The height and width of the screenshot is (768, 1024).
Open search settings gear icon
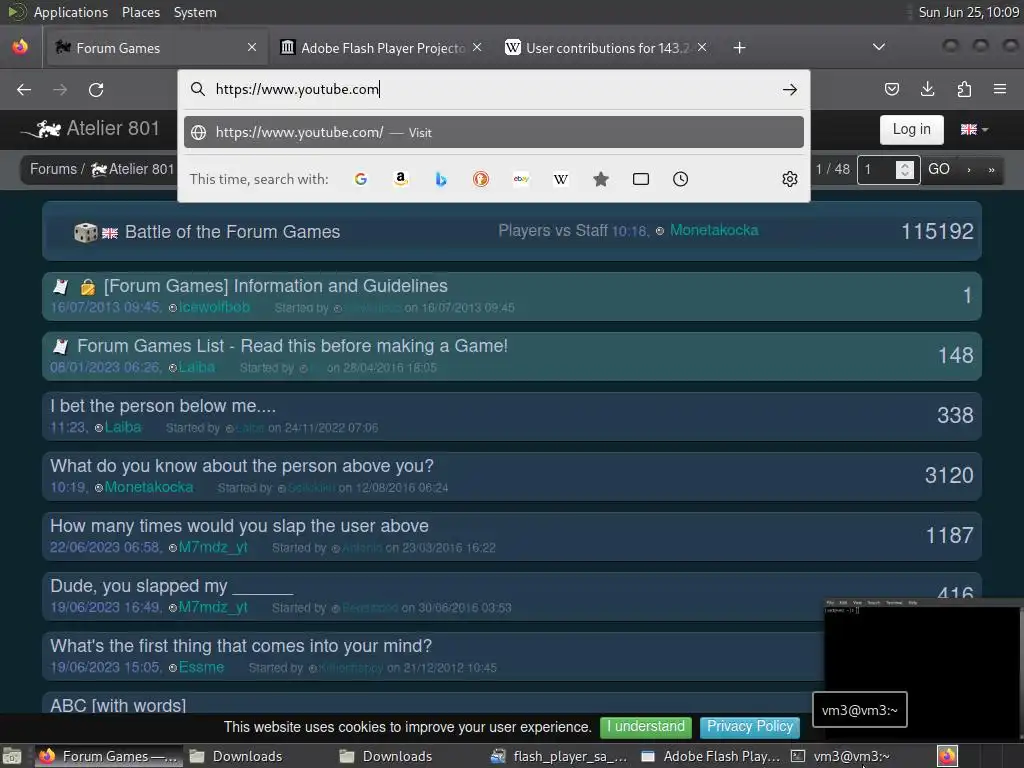790,179
